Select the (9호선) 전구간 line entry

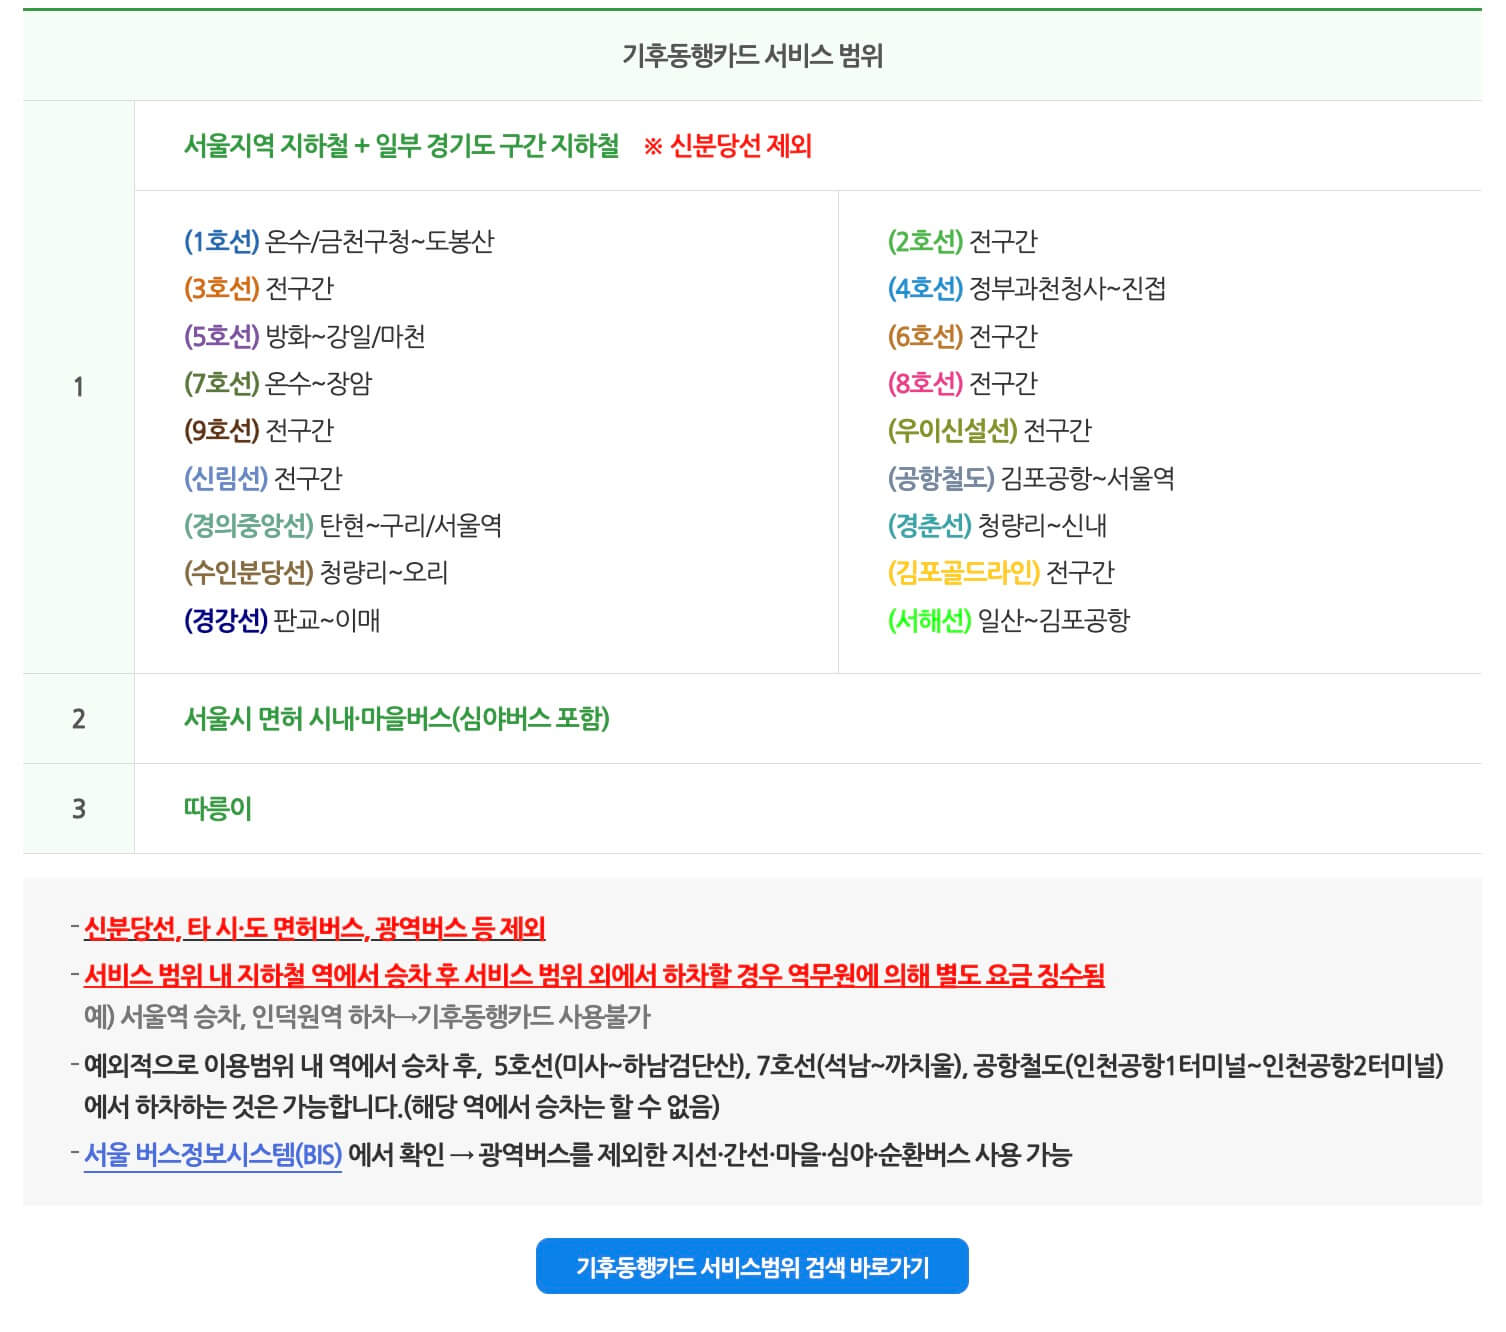pos(259,430)
